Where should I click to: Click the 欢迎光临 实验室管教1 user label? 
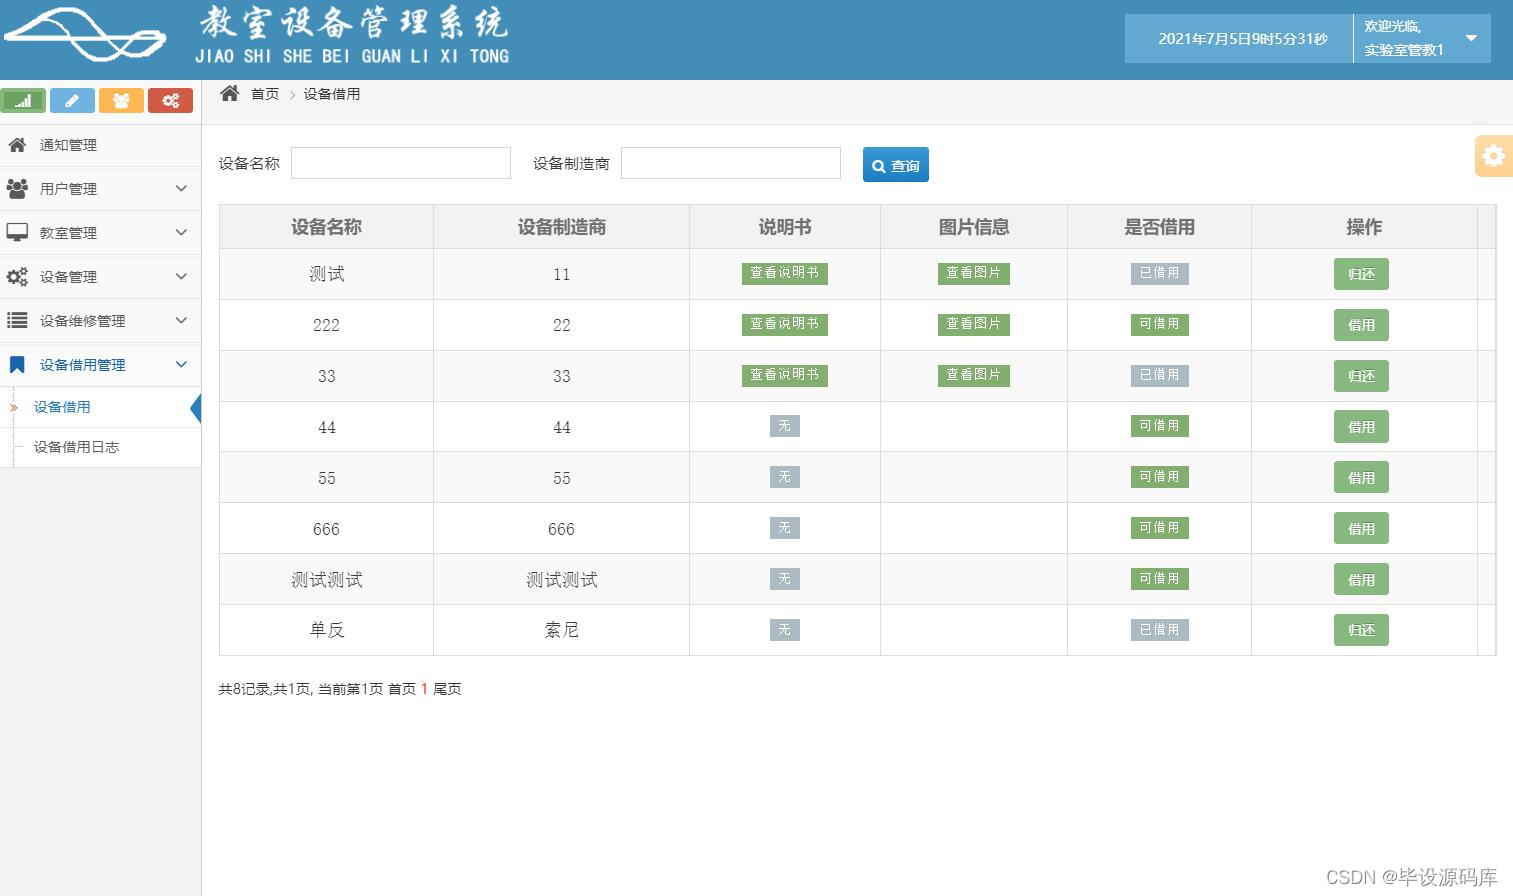[1404, 38]
